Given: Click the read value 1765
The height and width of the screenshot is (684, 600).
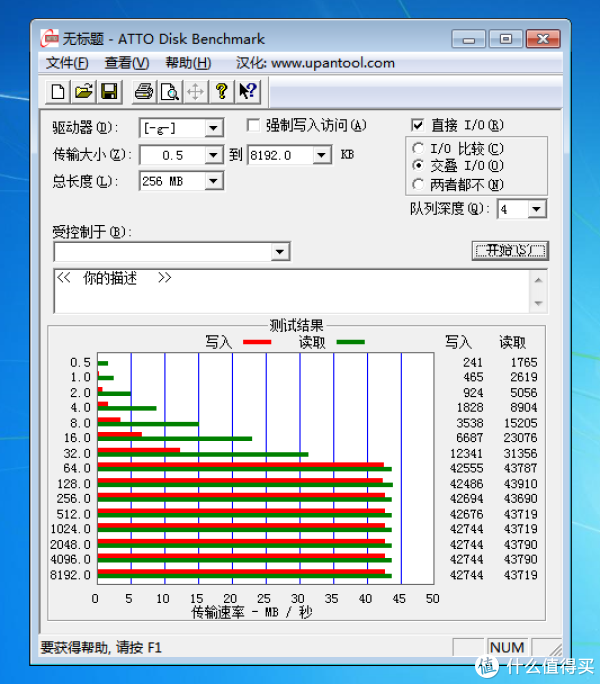Looking at the screenshot, I should pos(524,363).
